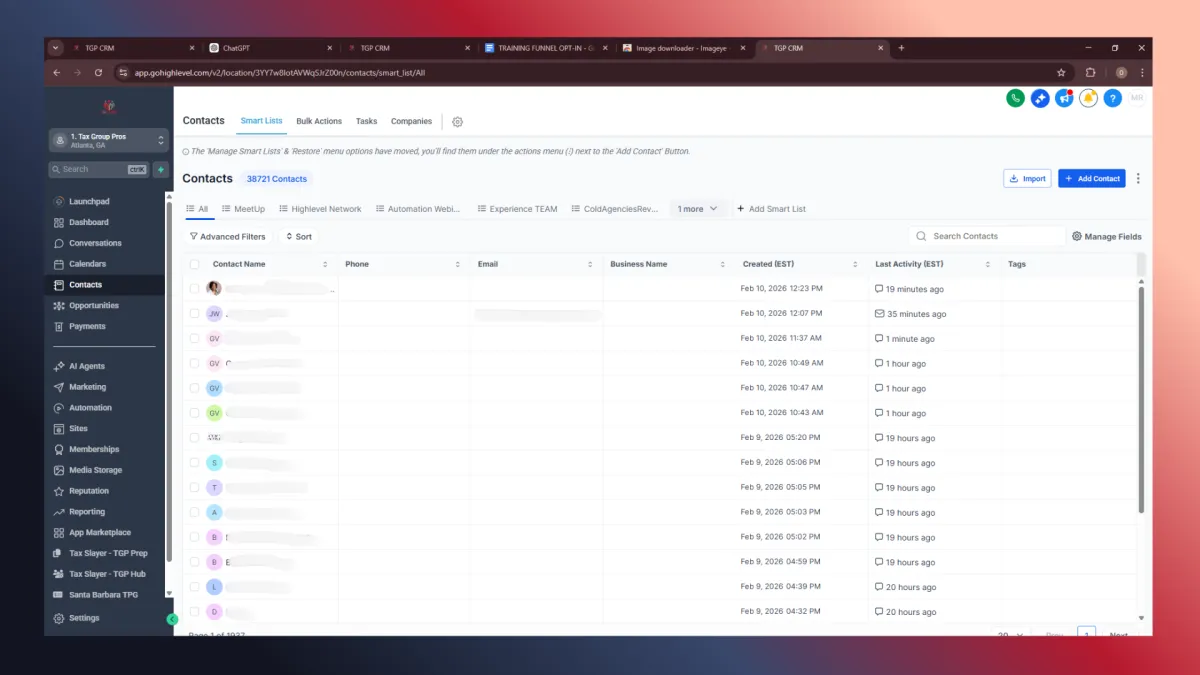Click the Email column sort arrows
This screenshot has width=1200, height=675.
(590, 264)
